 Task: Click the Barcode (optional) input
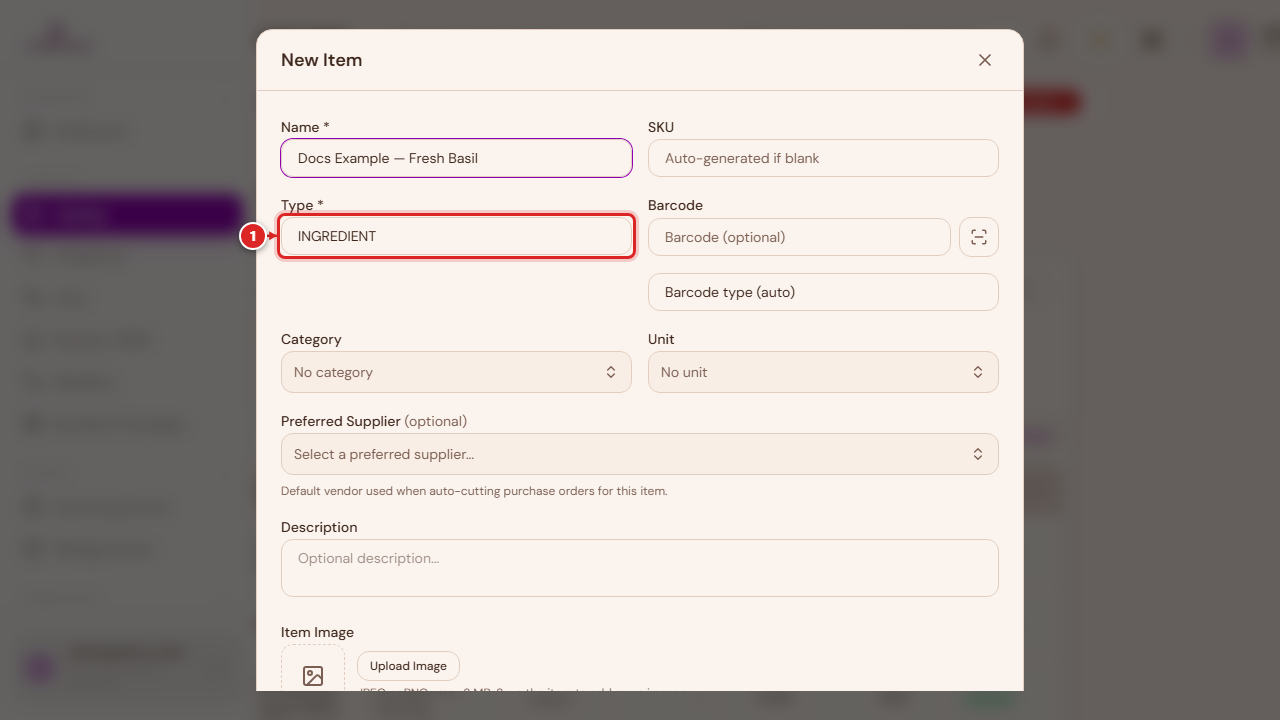799,237
